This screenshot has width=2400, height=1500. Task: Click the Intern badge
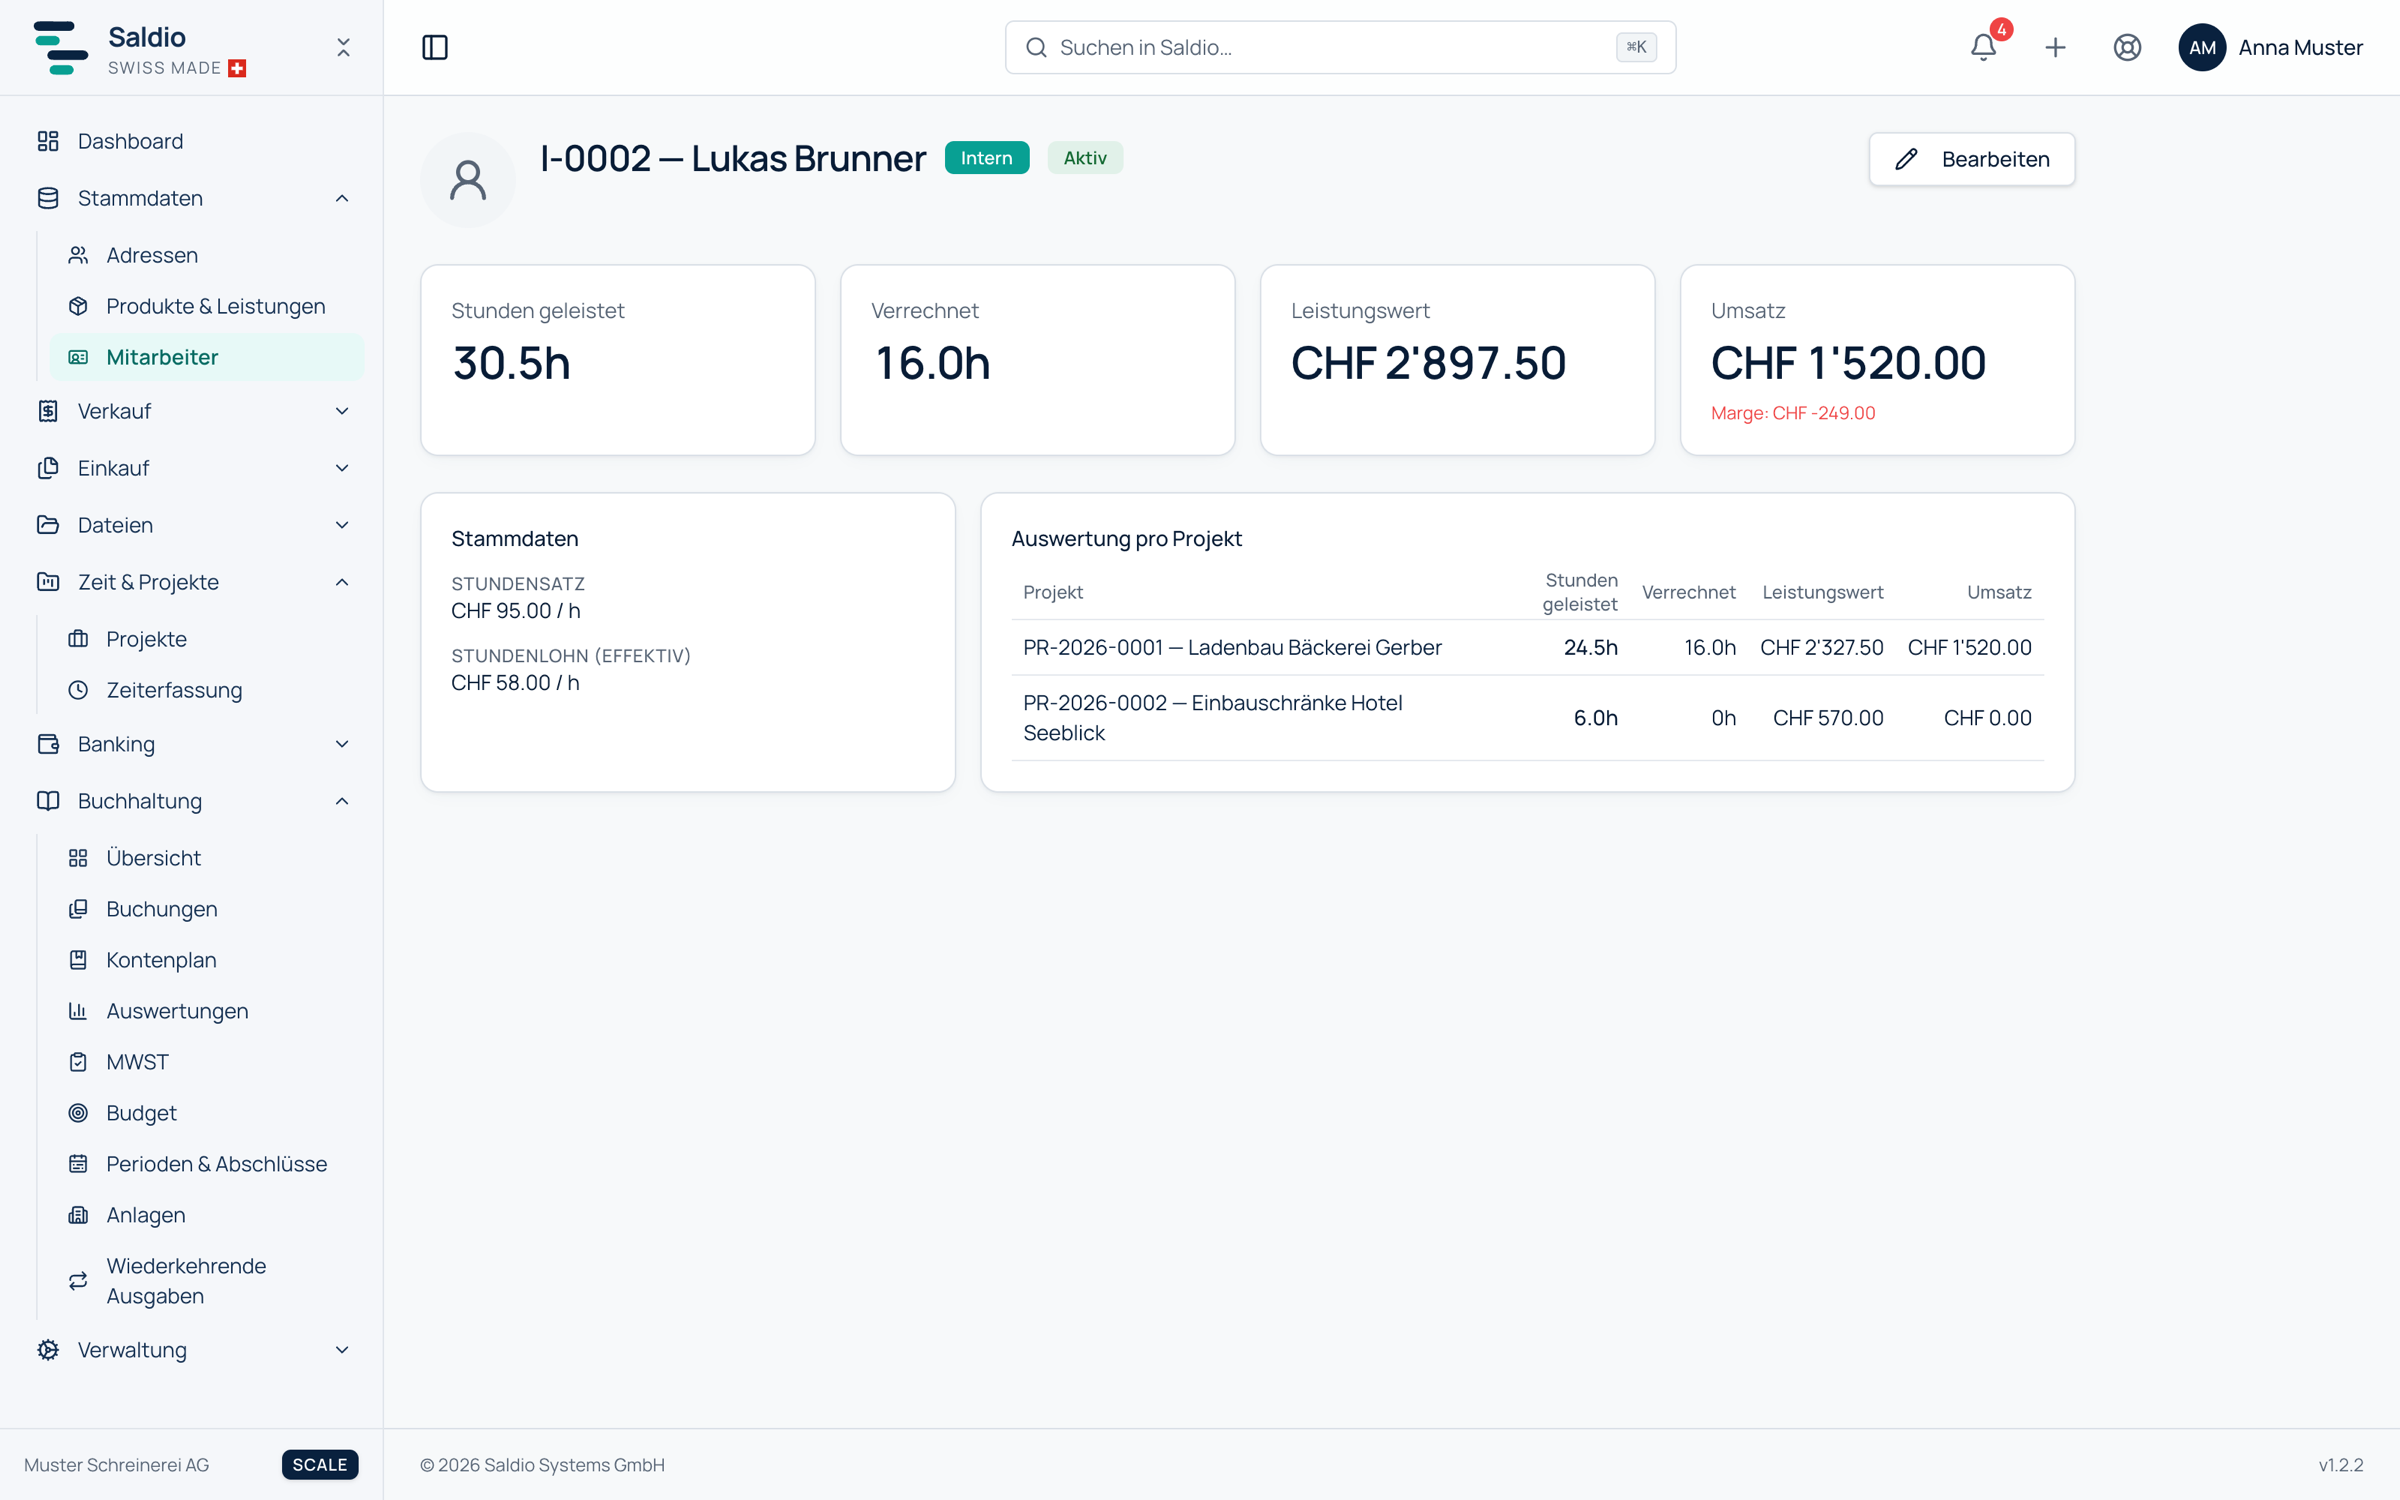tap(986, 158)
